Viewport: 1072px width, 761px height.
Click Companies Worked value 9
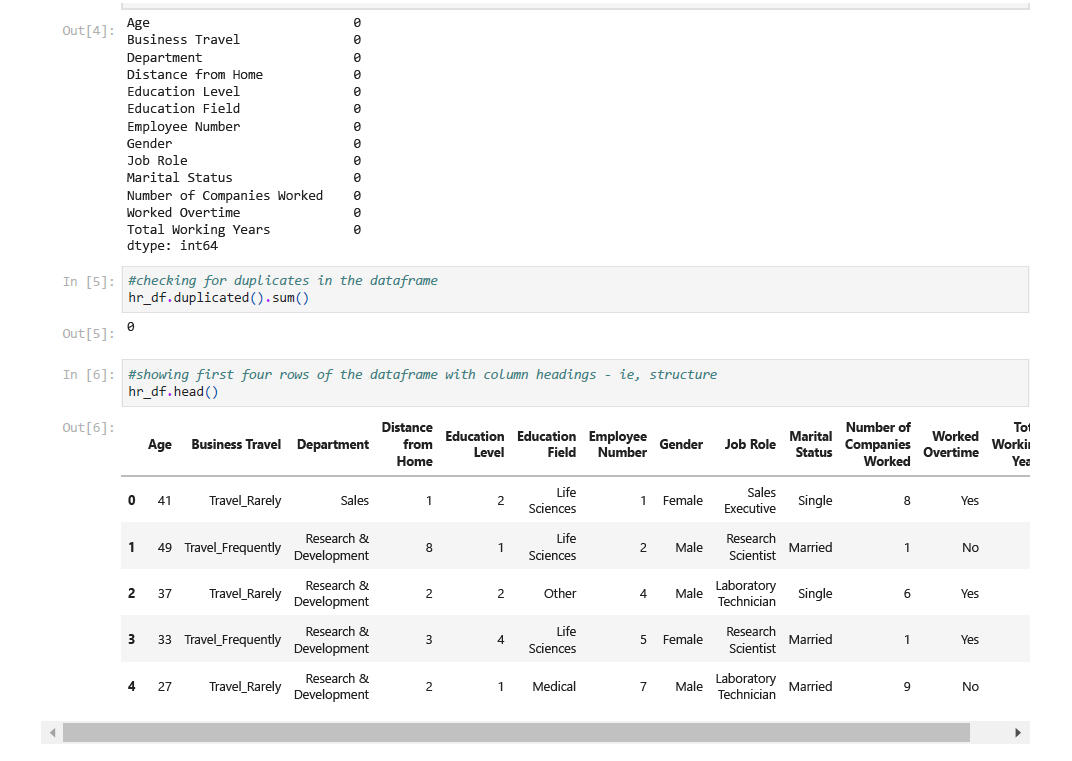(x=907, y=686)
